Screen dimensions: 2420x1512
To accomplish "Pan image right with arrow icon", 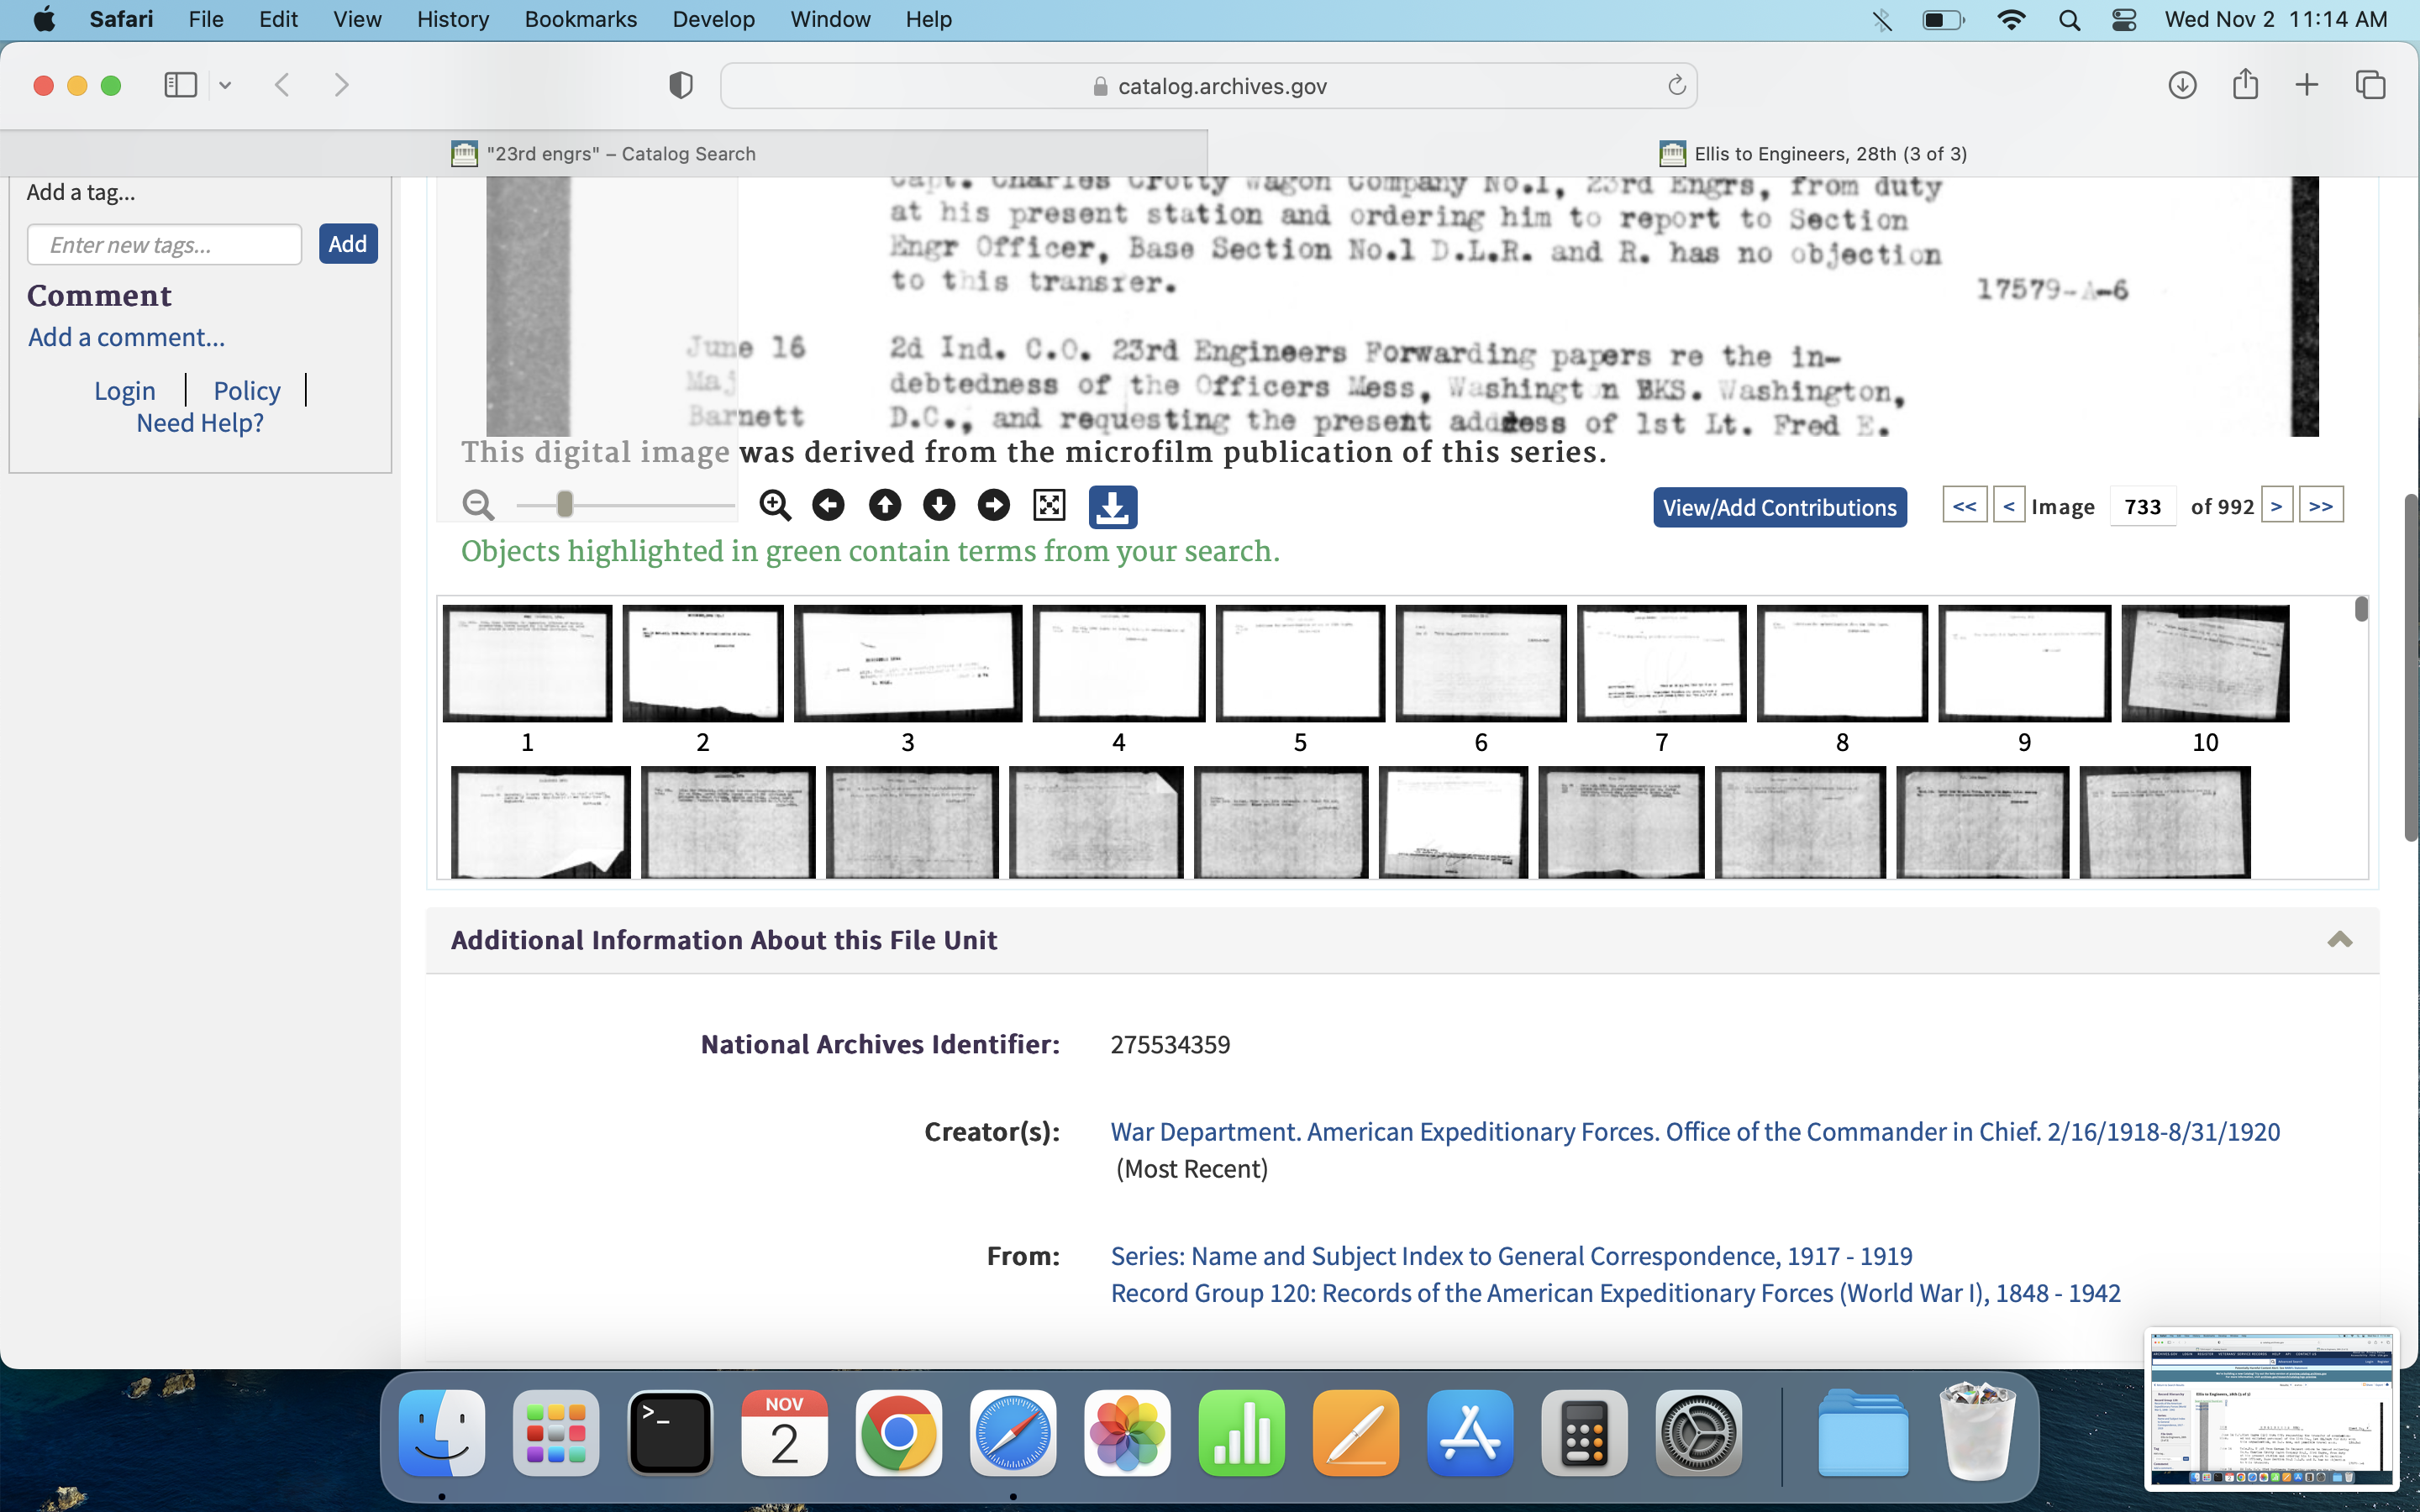I will point(993,505).
